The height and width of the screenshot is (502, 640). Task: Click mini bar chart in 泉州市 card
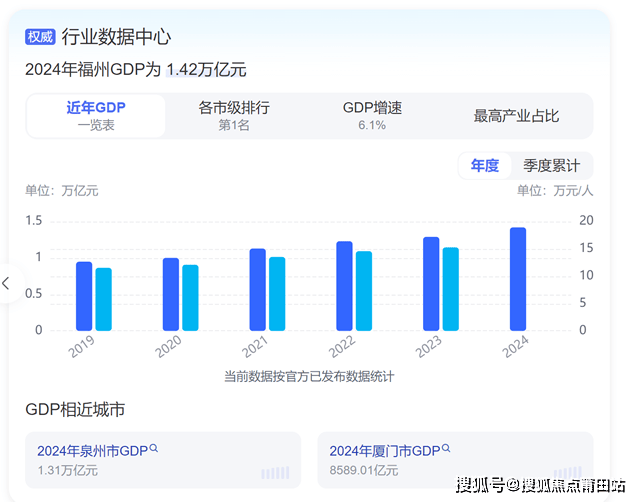276,473
